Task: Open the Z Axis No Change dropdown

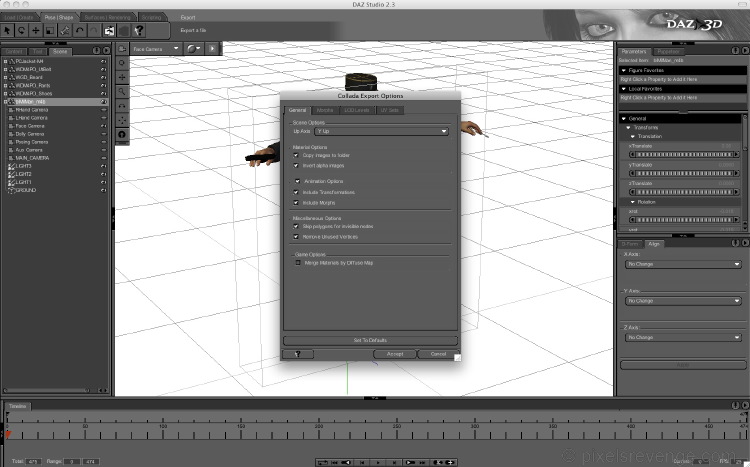Action: click(683, 337)
